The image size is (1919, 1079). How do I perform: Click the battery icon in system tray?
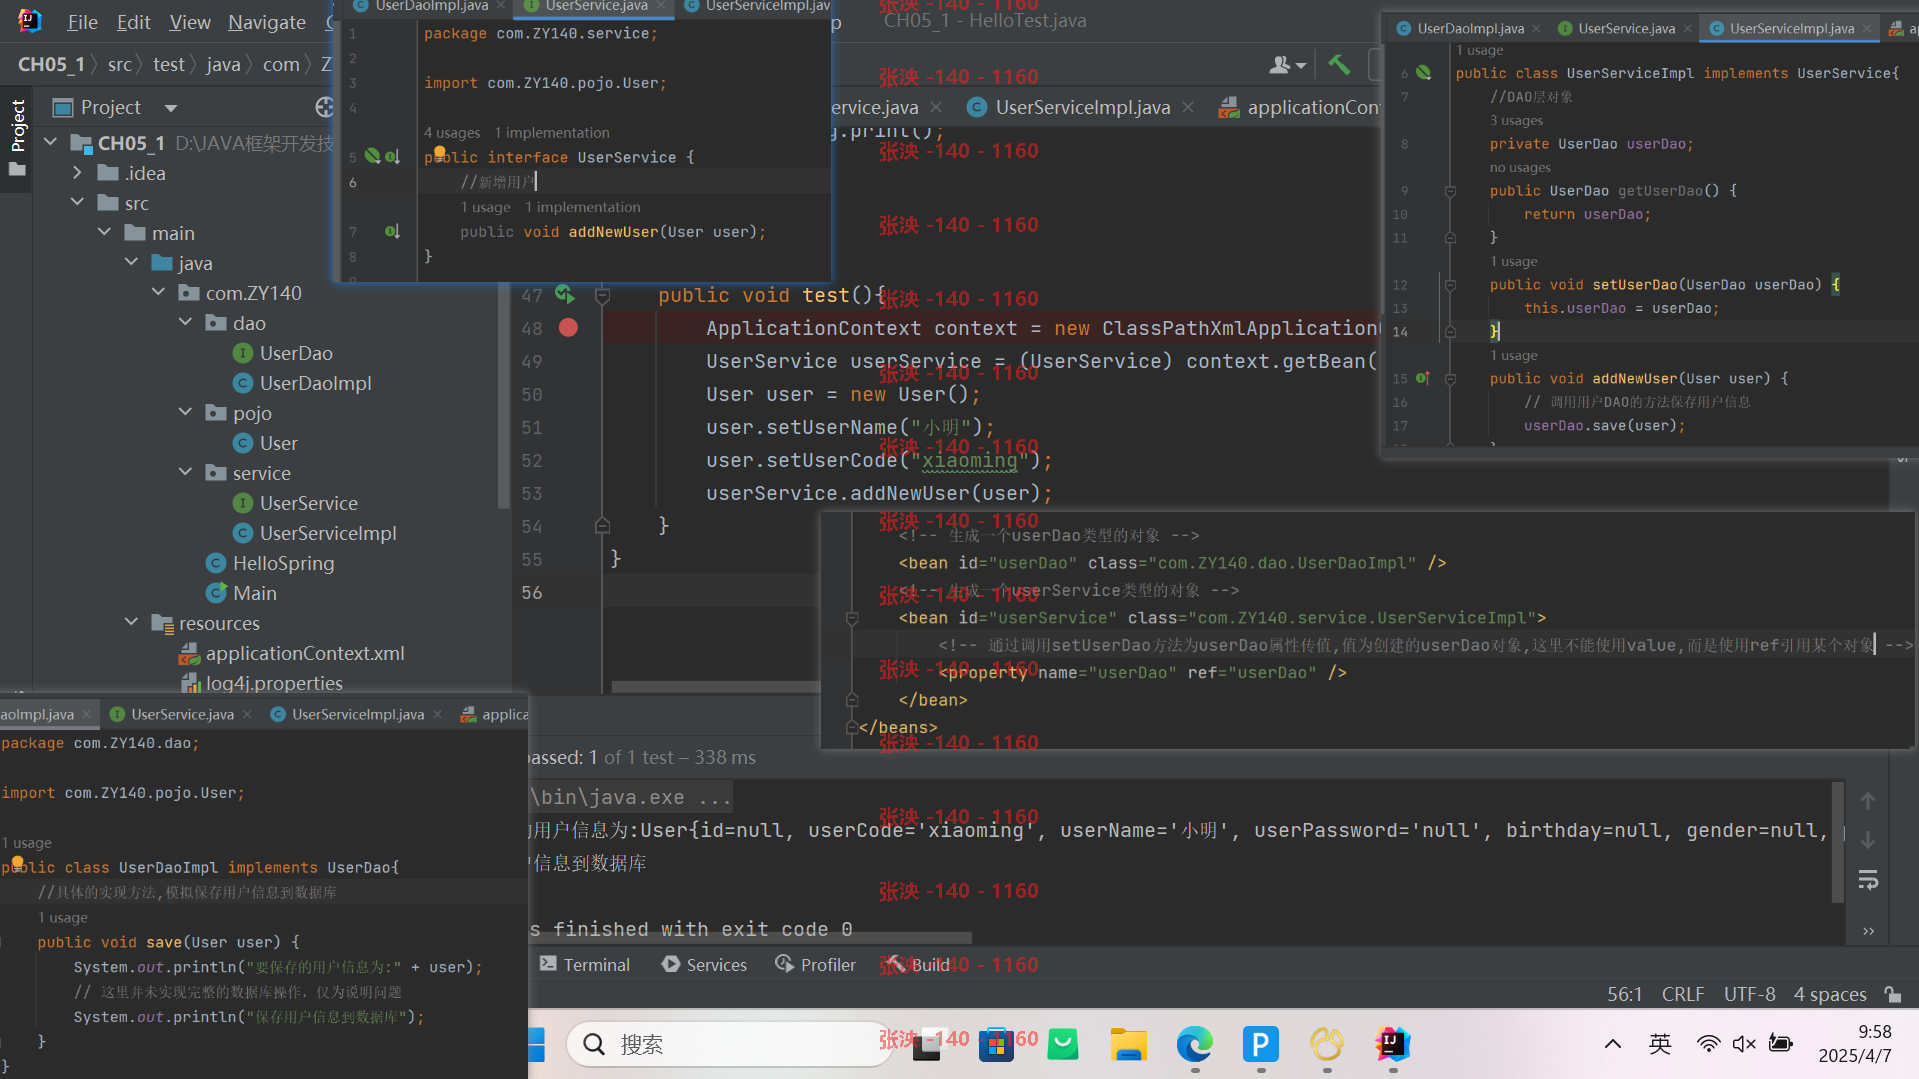click(x=1781, y=1044)
